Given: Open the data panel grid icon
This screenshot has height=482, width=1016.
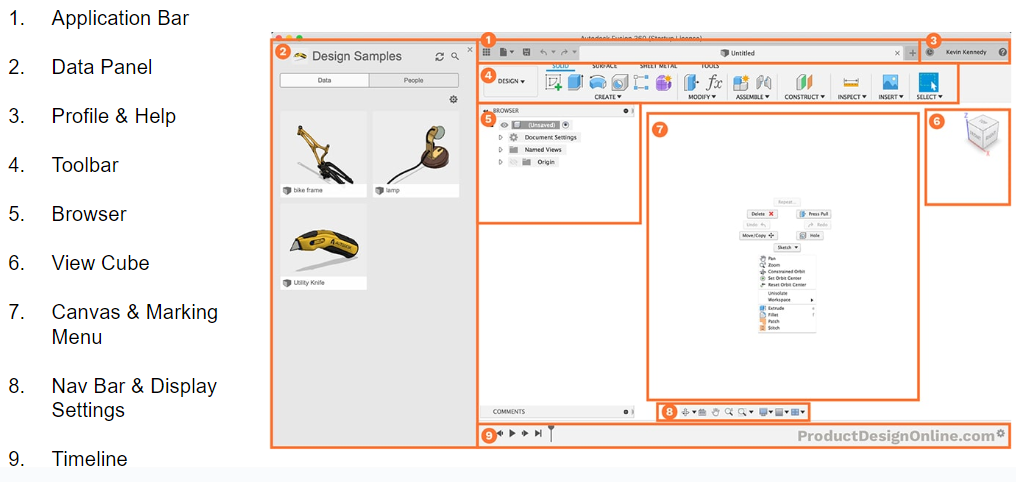Looking at the screenshot, I should pos(487,52).
